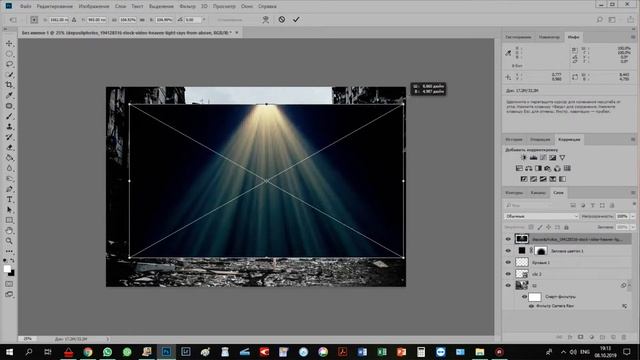Open Windows Start menu

[9, 352]
